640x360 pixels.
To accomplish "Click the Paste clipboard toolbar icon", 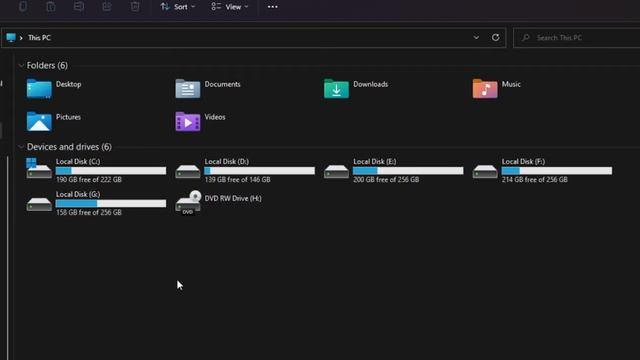I will tap(51, 6).
